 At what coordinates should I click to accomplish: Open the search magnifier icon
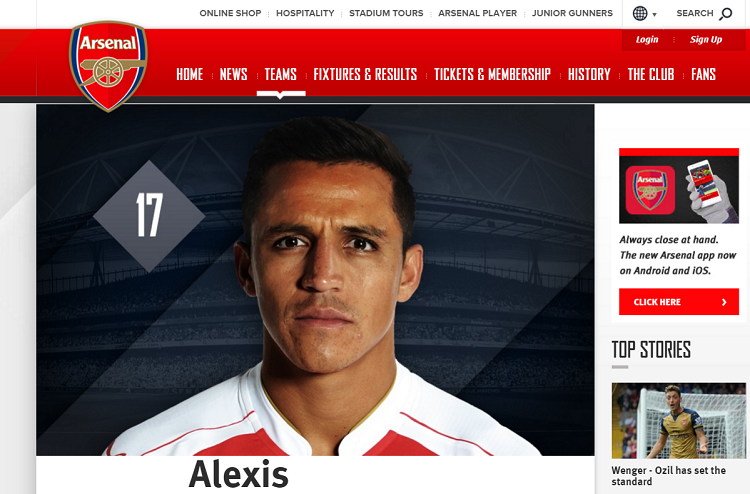(726, 14)
